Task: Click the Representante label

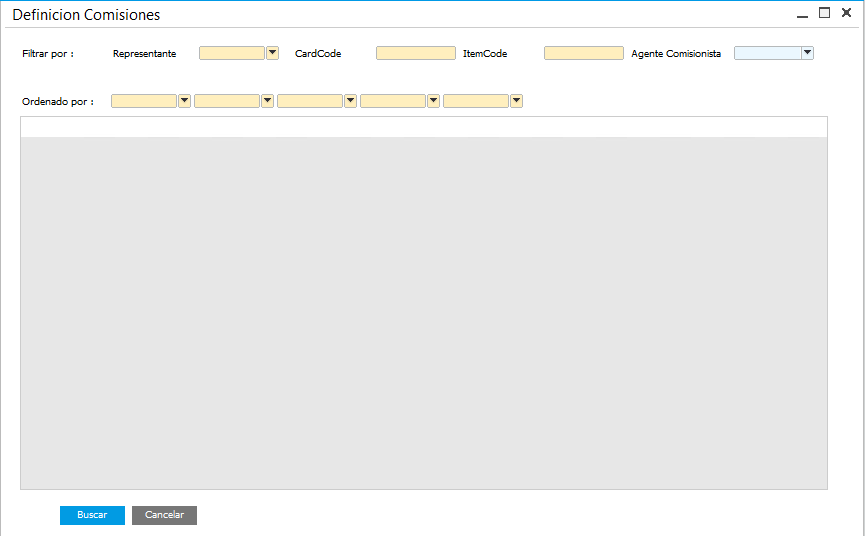Action: tap(145, 53)
